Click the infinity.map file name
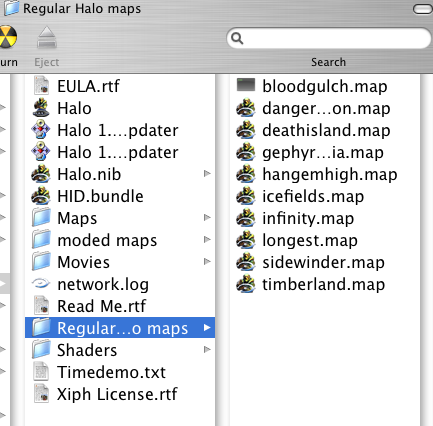The image size is (433, 426). 308,219
